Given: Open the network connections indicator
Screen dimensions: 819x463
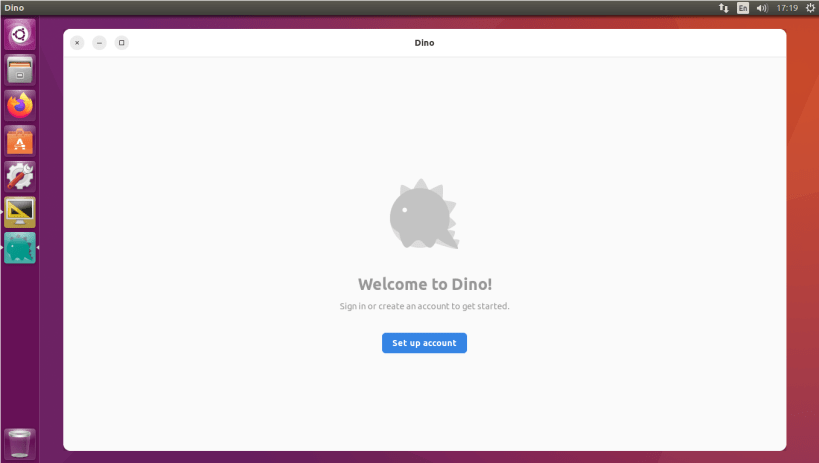Looking at the screenshot, I should [723, 8].
